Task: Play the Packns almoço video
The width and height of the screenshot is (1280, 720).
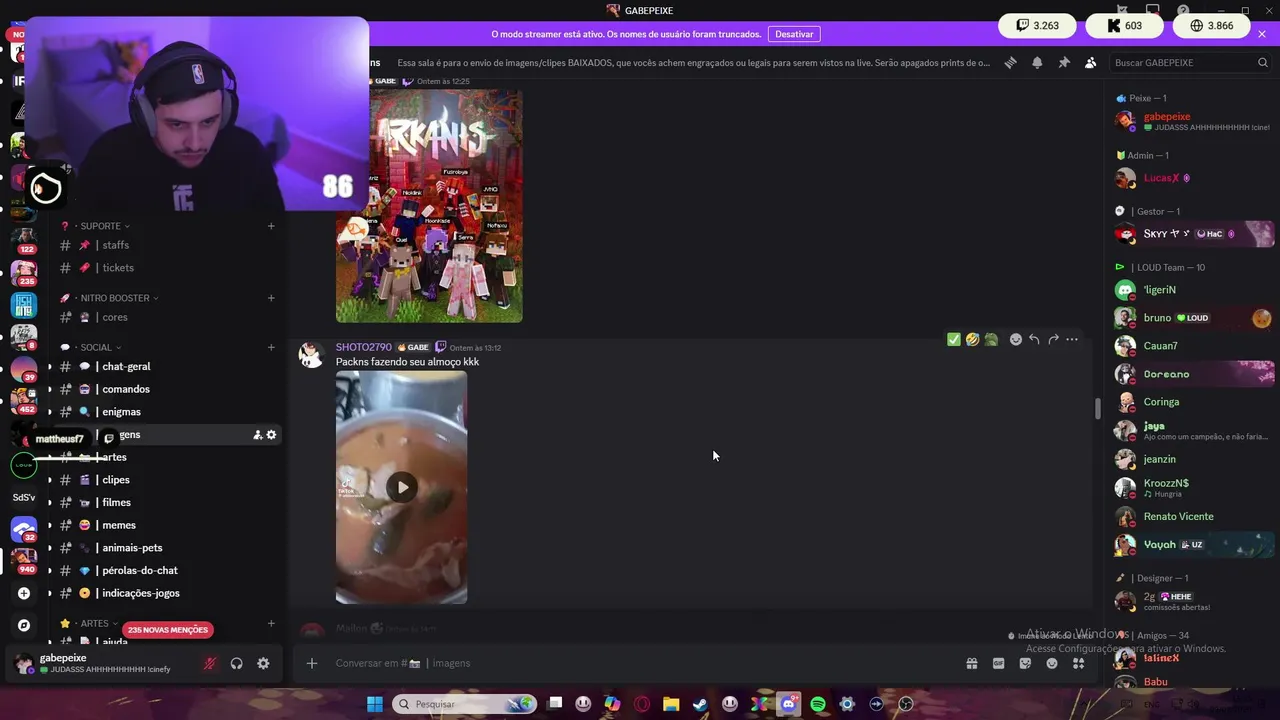Action: 401,487
